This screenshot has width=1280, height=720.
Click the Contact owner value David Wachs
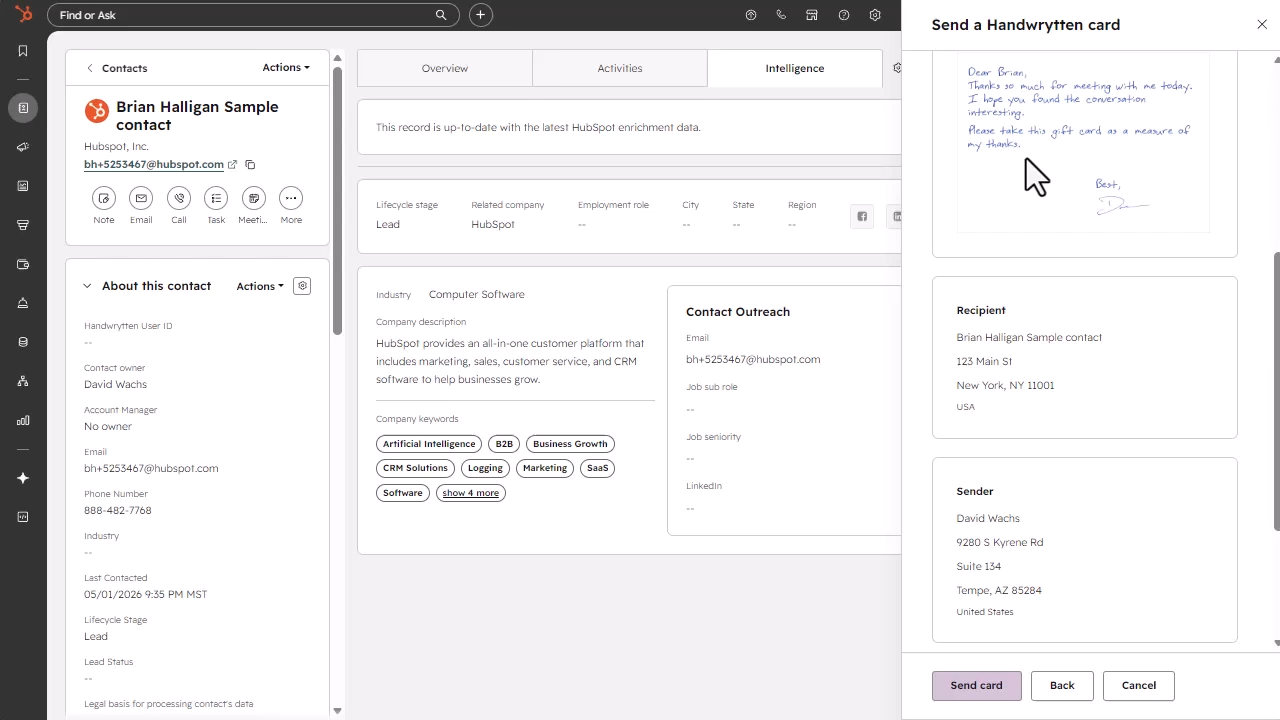pyautogui.click(x=116, y=384)
